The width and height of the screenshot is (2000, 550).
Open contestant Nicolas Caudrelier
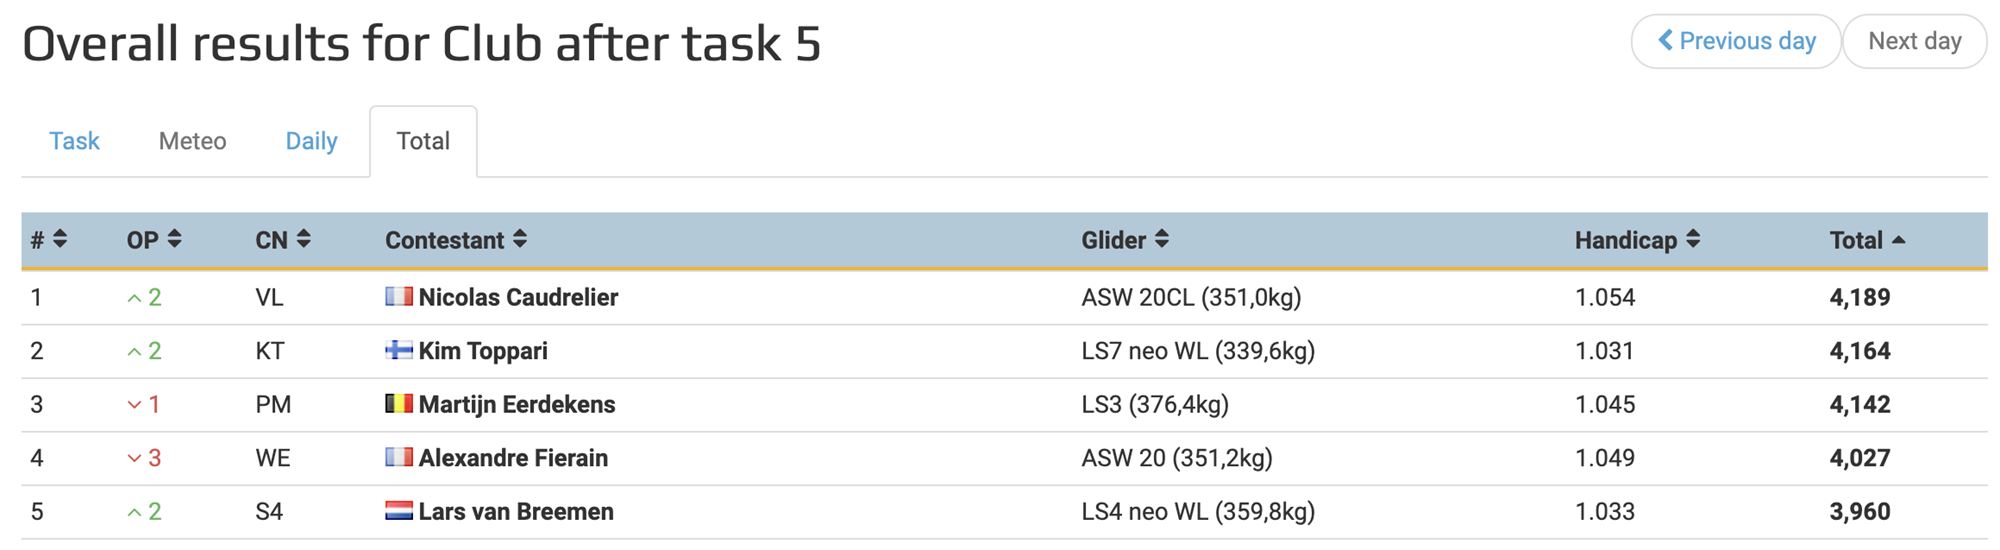point(518,297)
